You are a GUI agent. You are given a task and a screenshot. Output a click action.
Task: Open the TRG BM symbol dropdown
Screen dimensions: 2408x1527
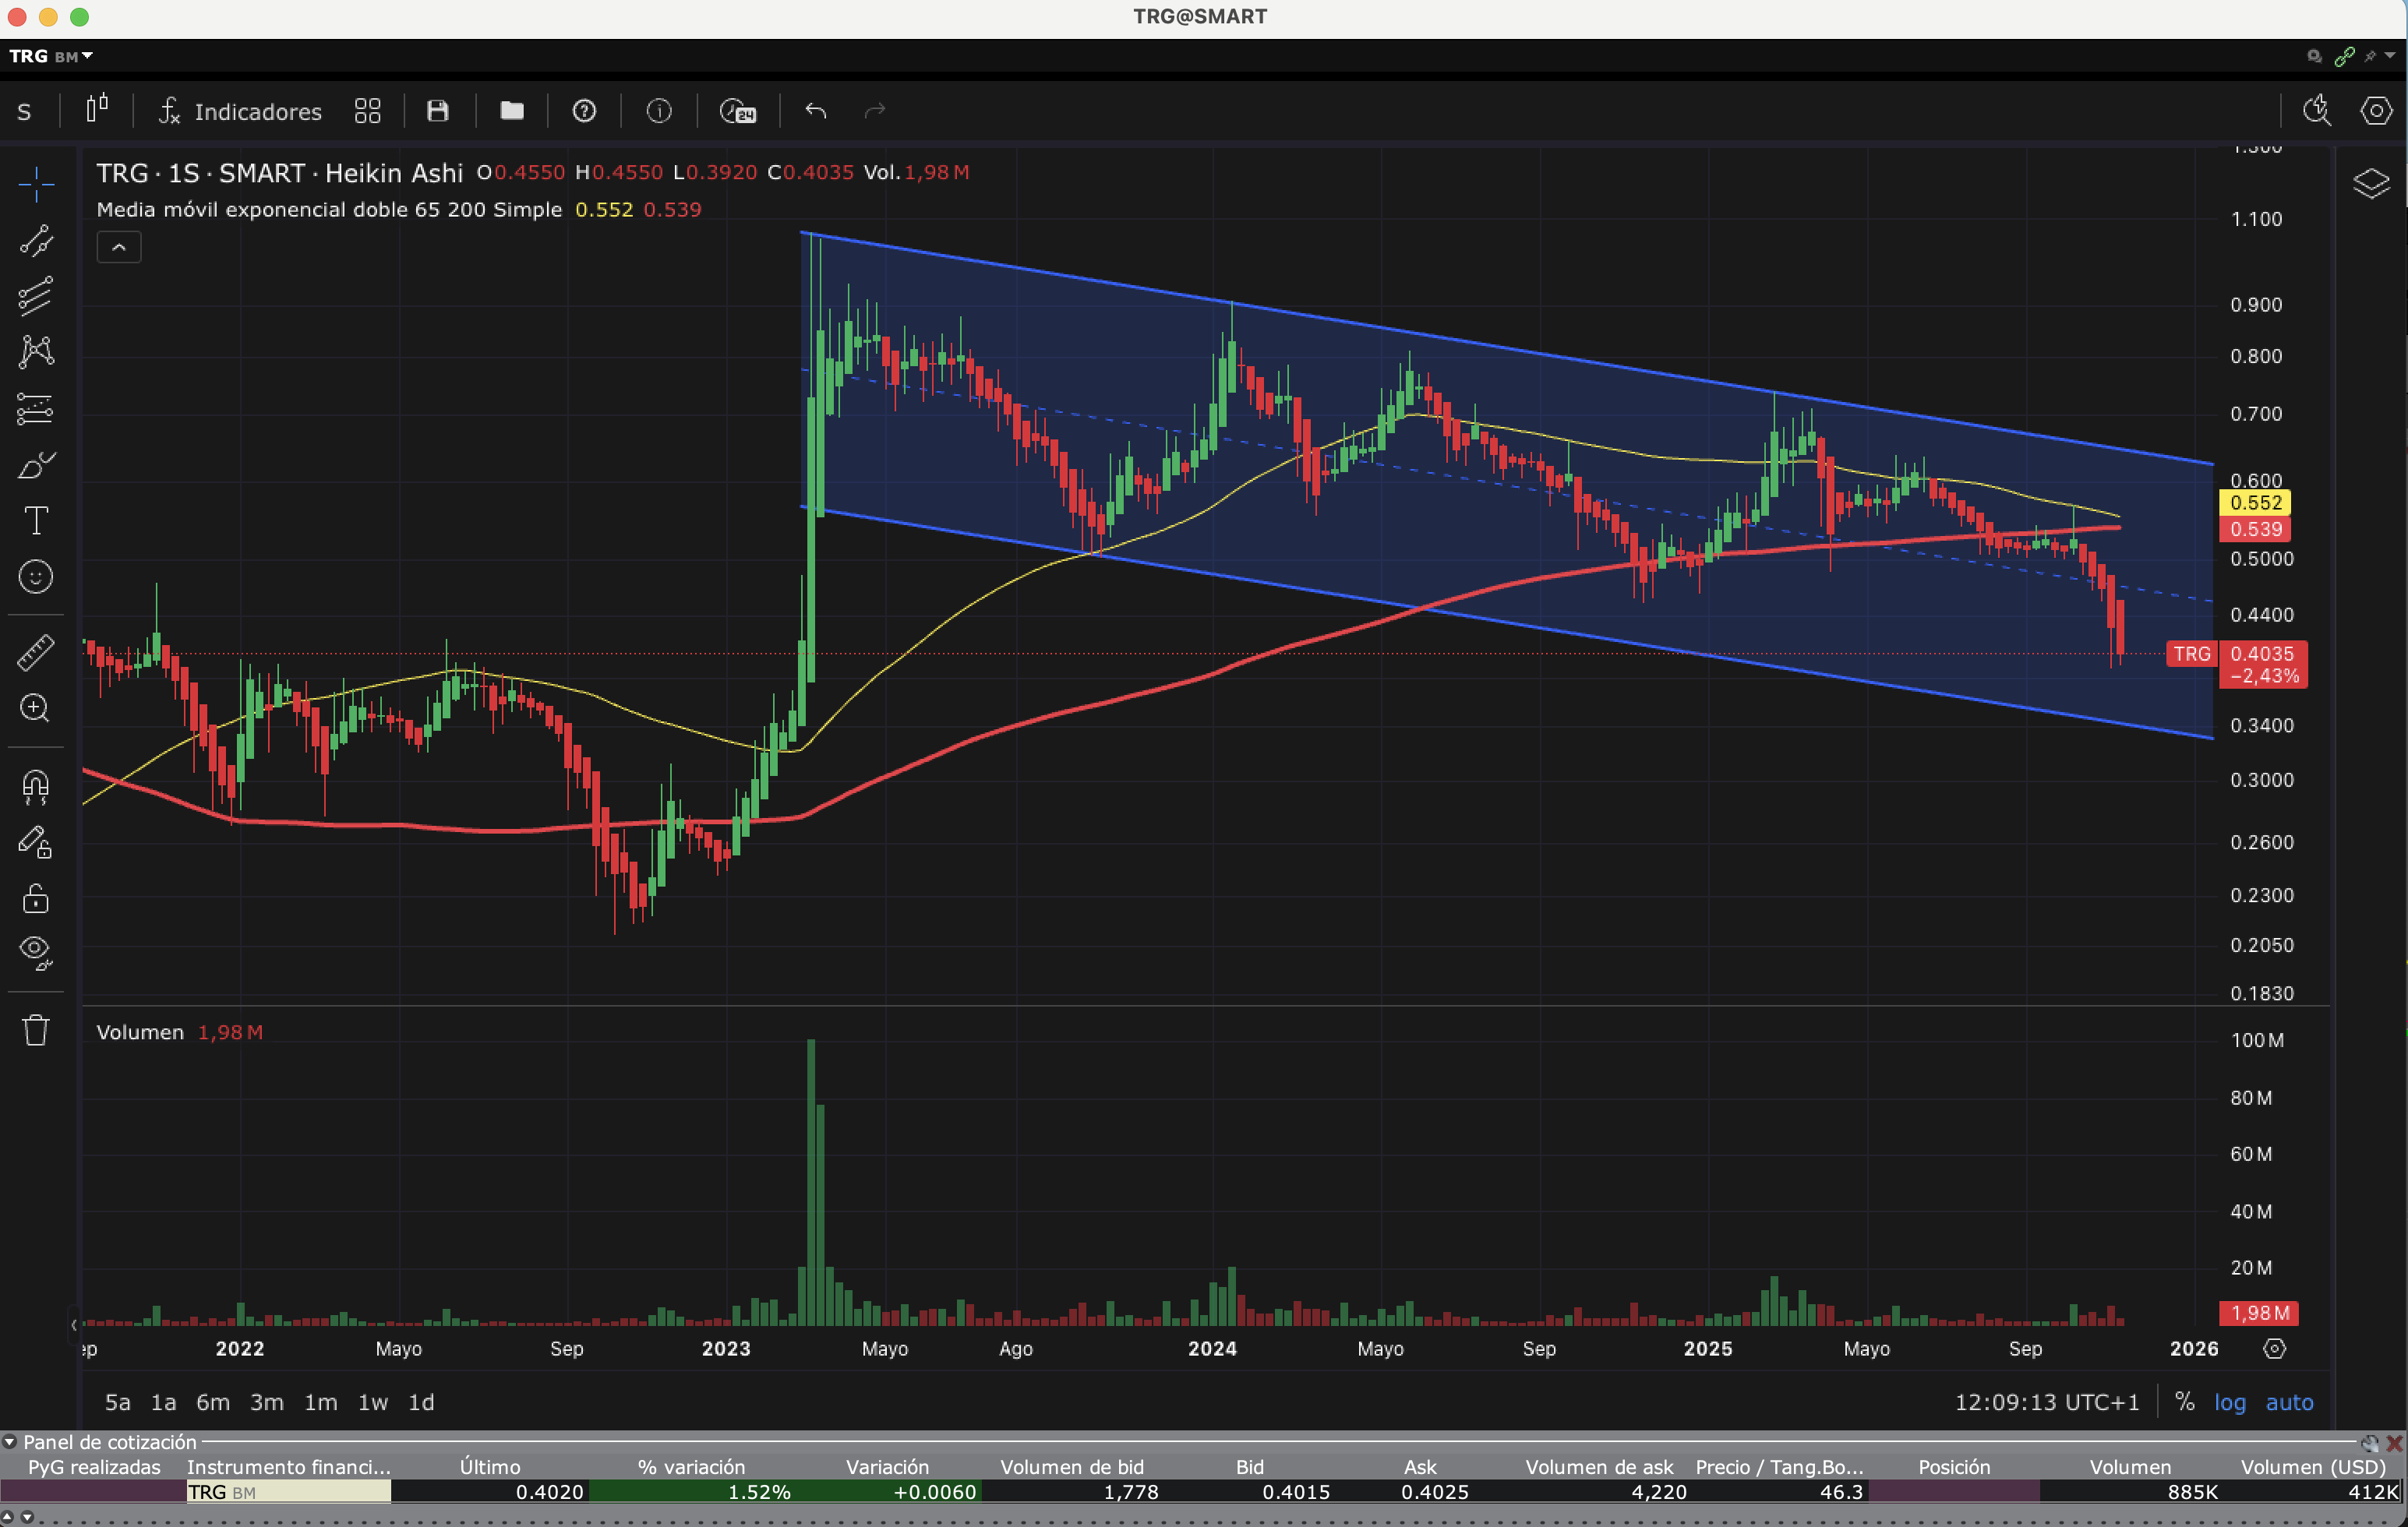click(x=50, y=56)
